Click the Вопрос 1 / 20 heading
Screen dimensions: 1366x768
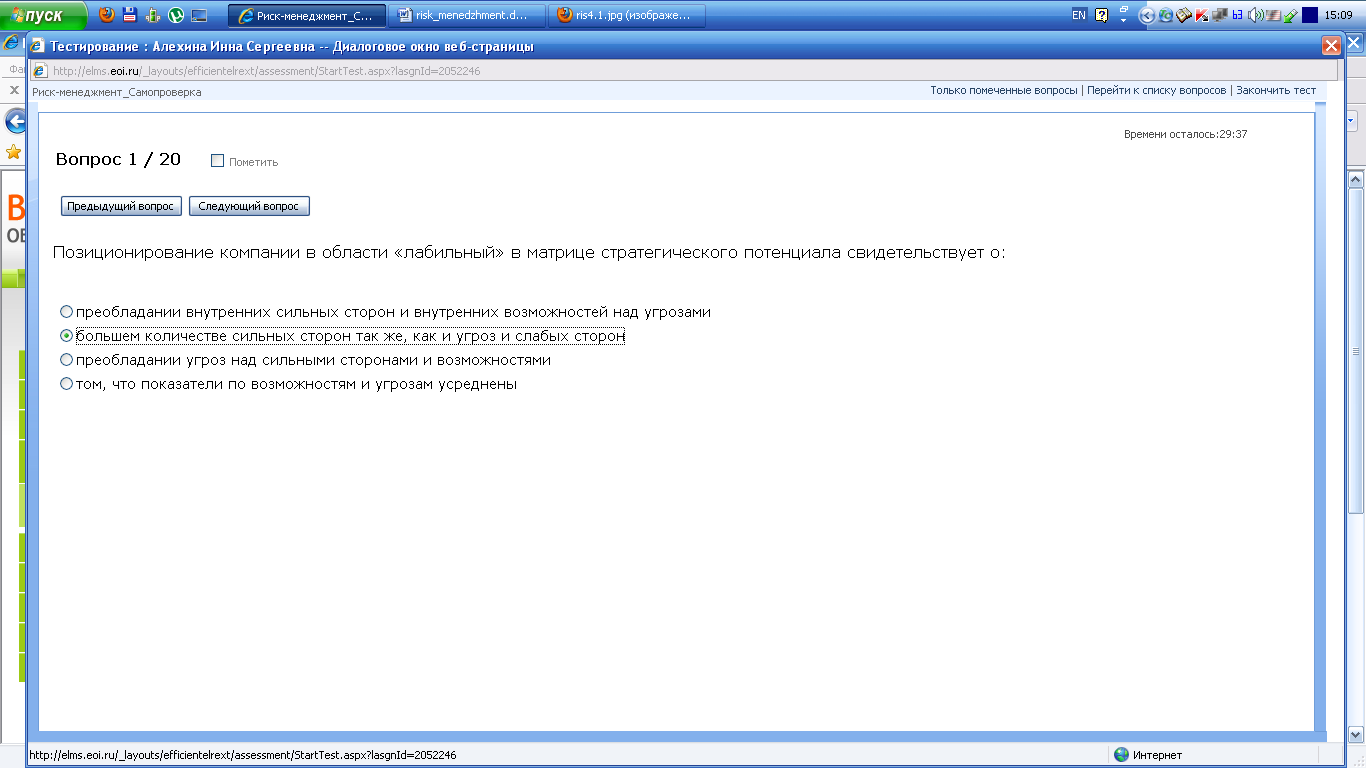[118, 160]
